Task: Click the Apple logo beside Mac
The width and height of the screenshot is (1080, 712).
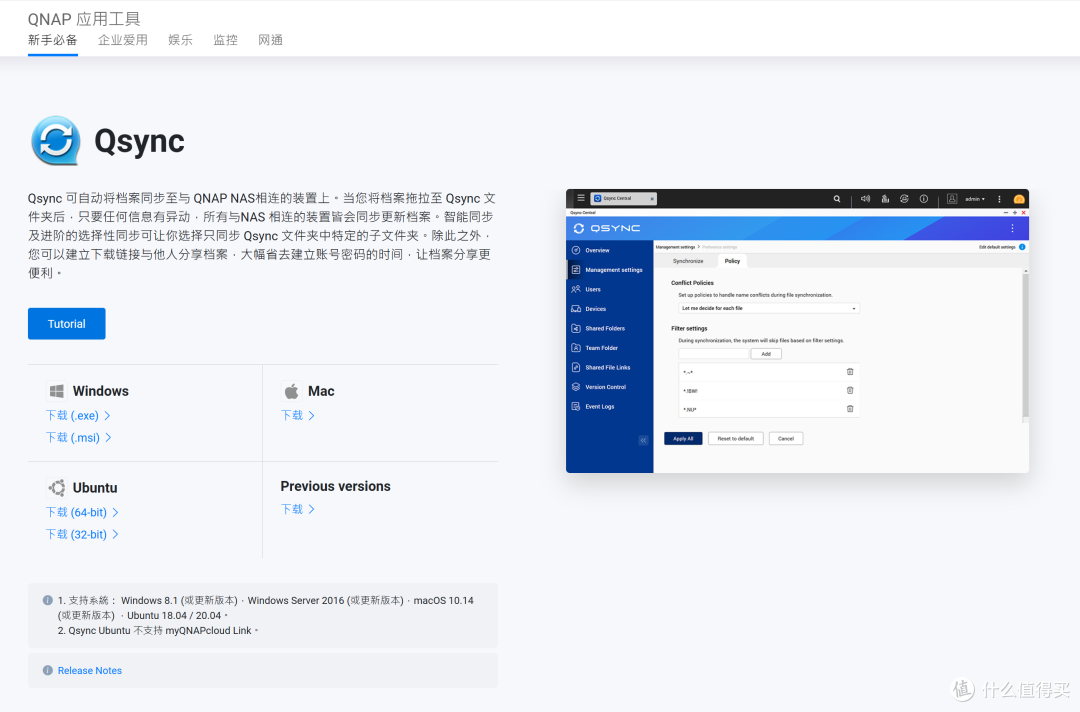Action: coord(291,391)
